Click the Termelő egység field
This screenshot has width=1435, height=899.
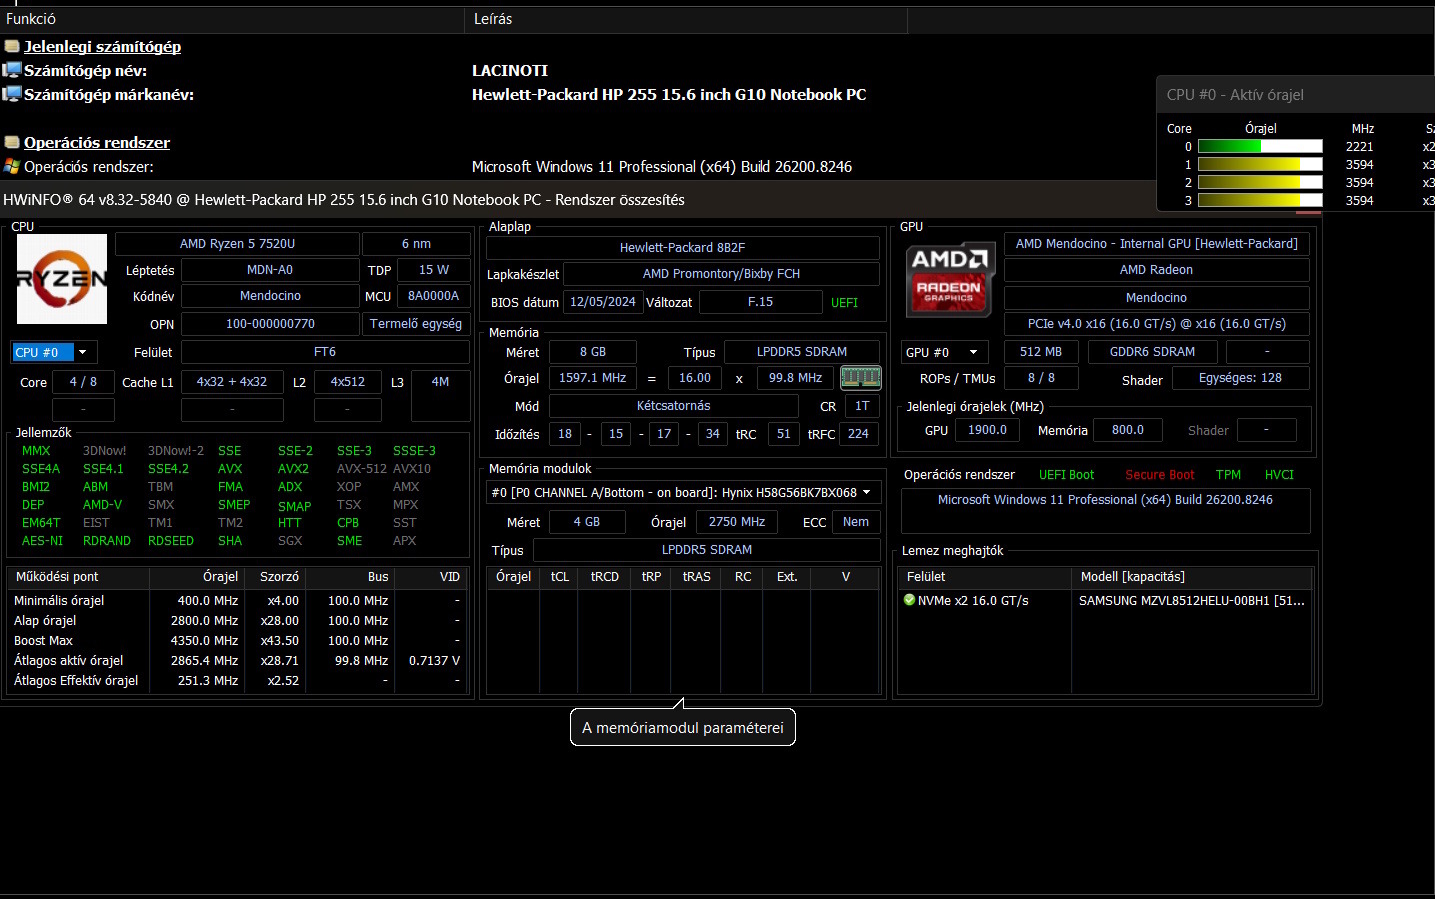click(416, 324)
